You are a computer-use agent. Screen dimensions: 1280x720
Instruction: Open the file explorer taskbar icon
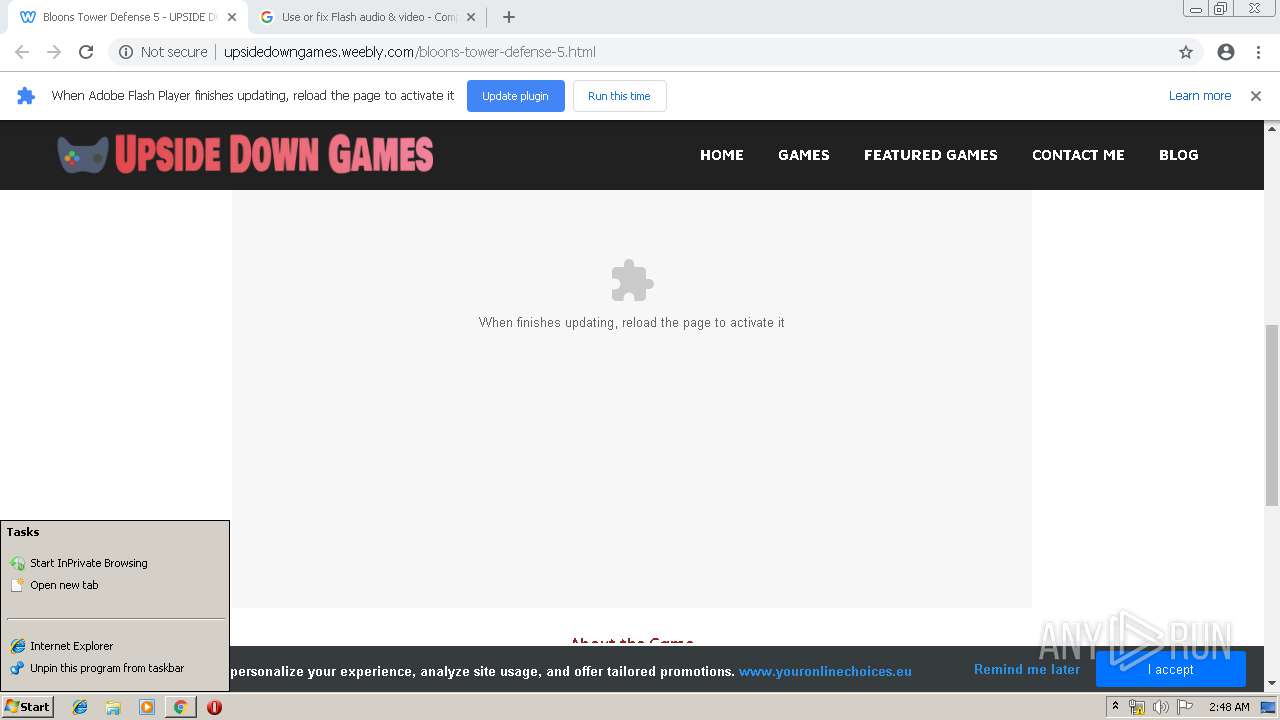tap(113, 707)
